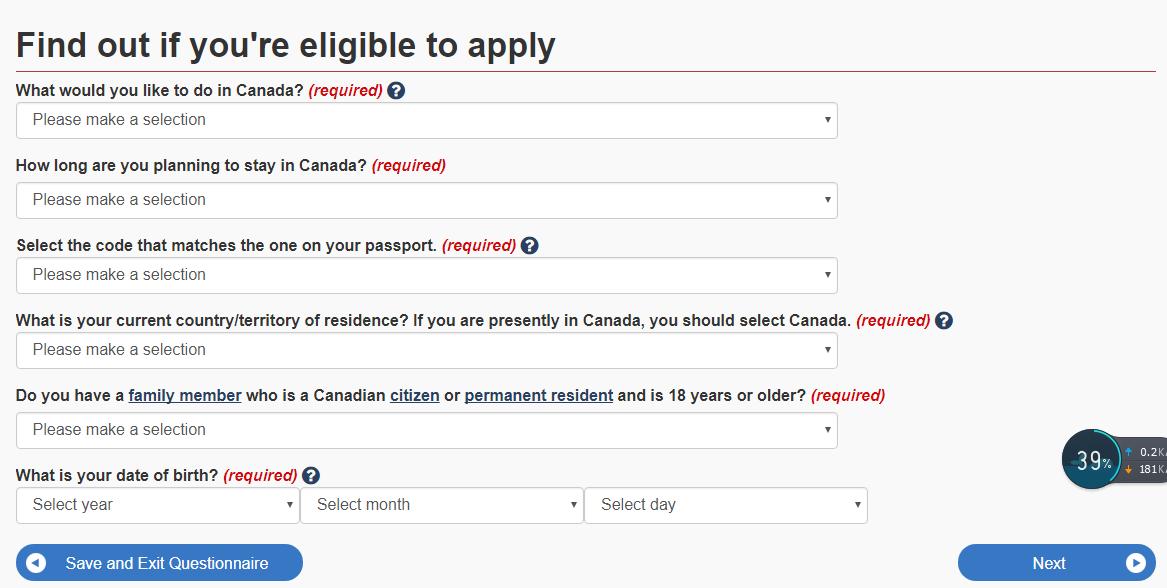Click the 'permanent resident' link

pyautogui.click(x=538, y=395)
